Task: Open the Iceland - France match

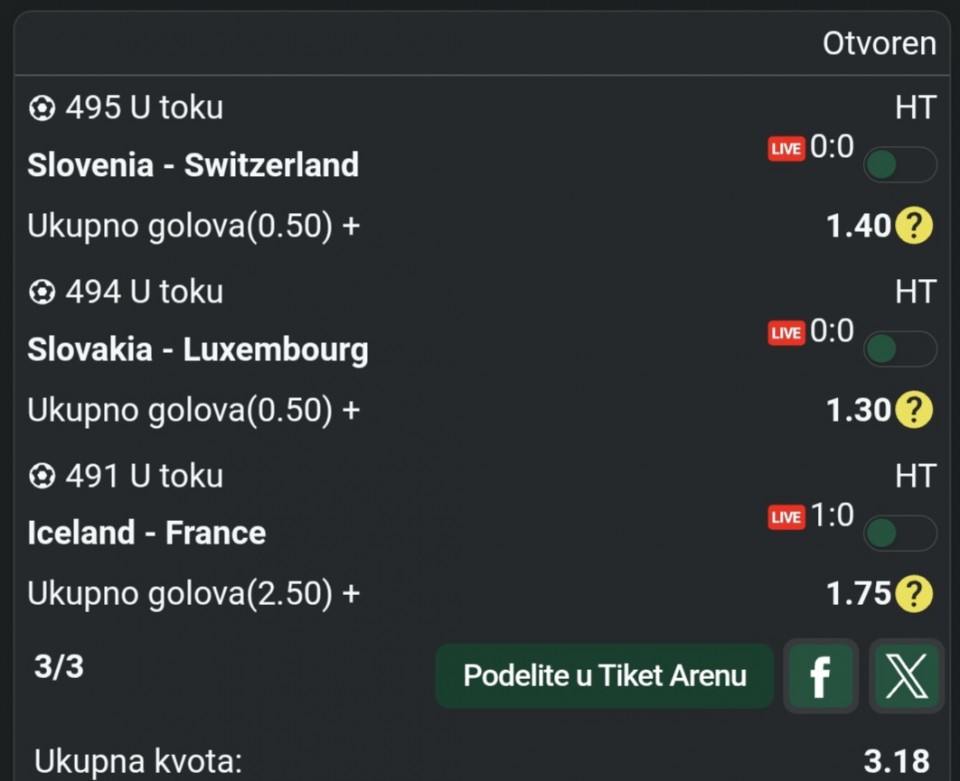Action: point(147,533)
